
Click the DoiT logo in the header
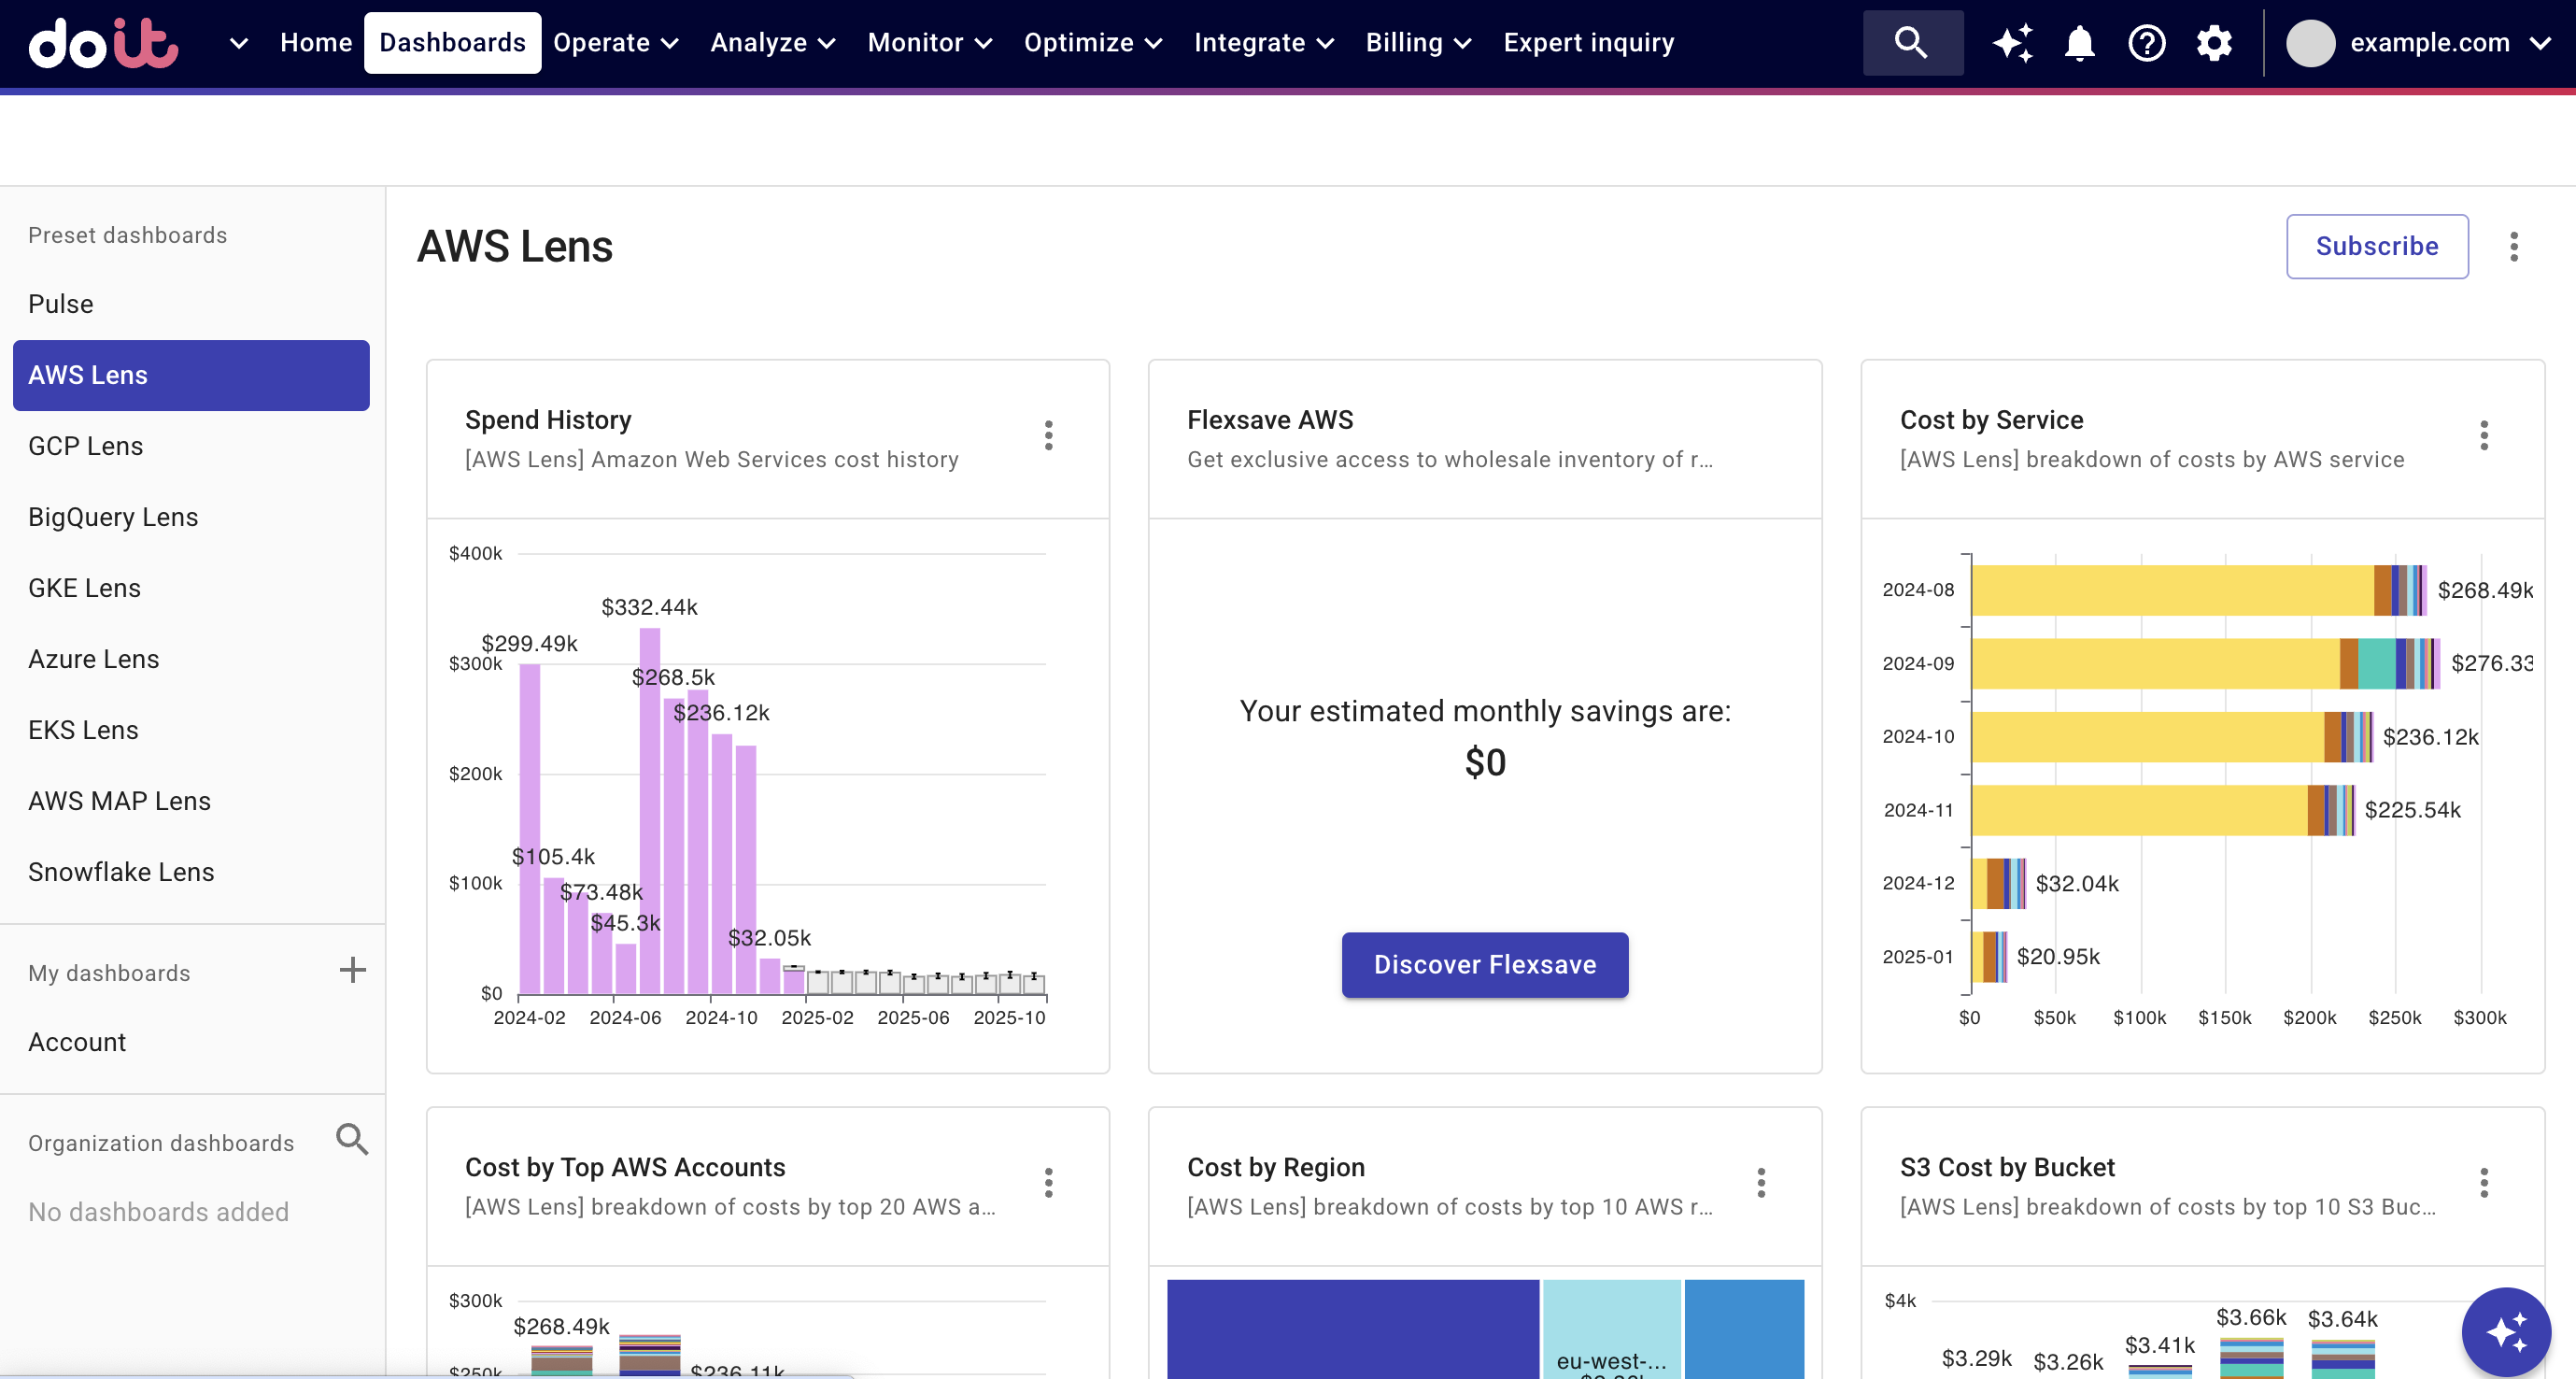103,43
